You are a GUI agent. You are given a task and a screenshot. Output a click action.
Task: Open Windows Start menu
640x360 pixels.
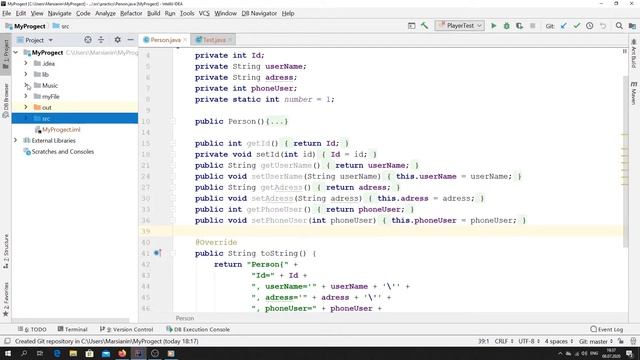pos(8,353)
